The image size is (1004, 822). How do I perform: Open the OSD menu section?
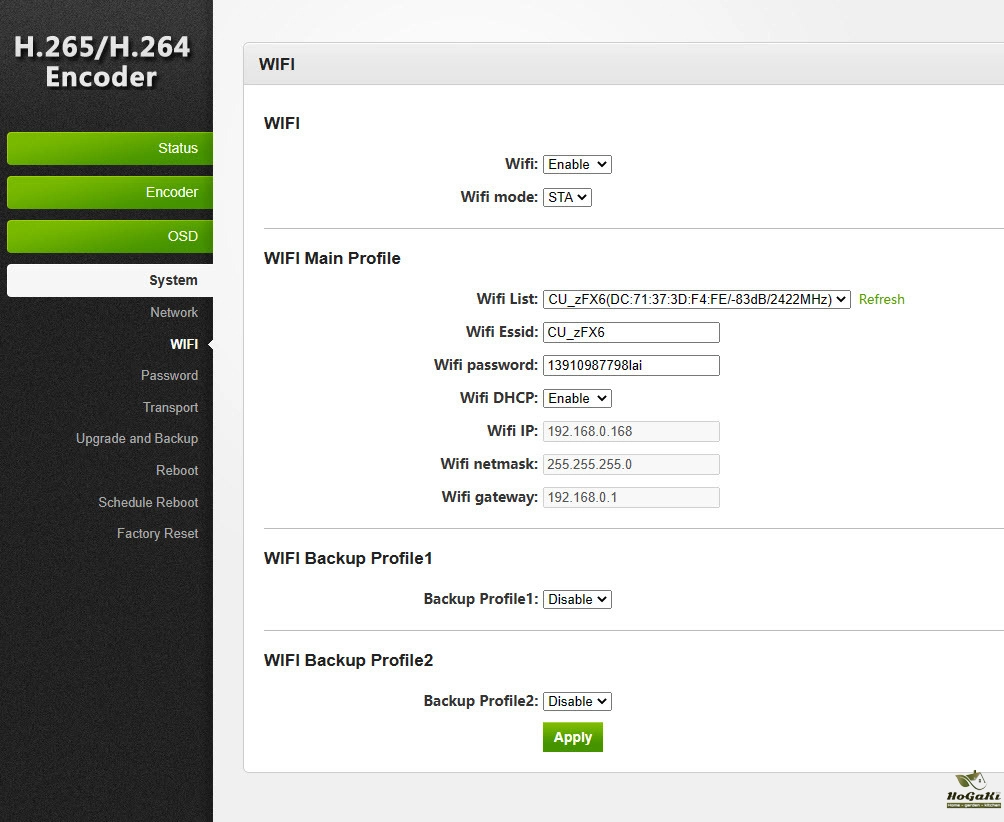coord(110,236)
